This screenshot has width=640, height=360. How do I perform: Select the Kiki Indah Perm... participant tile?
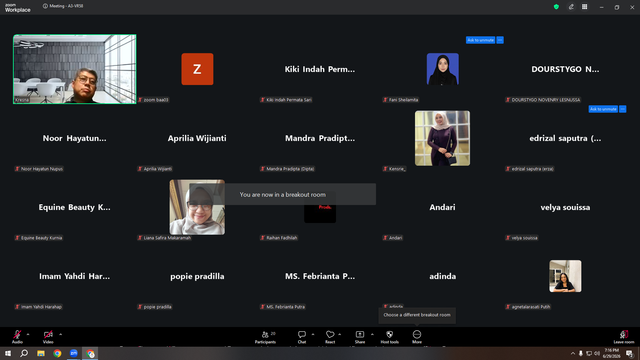click(320, 69)
